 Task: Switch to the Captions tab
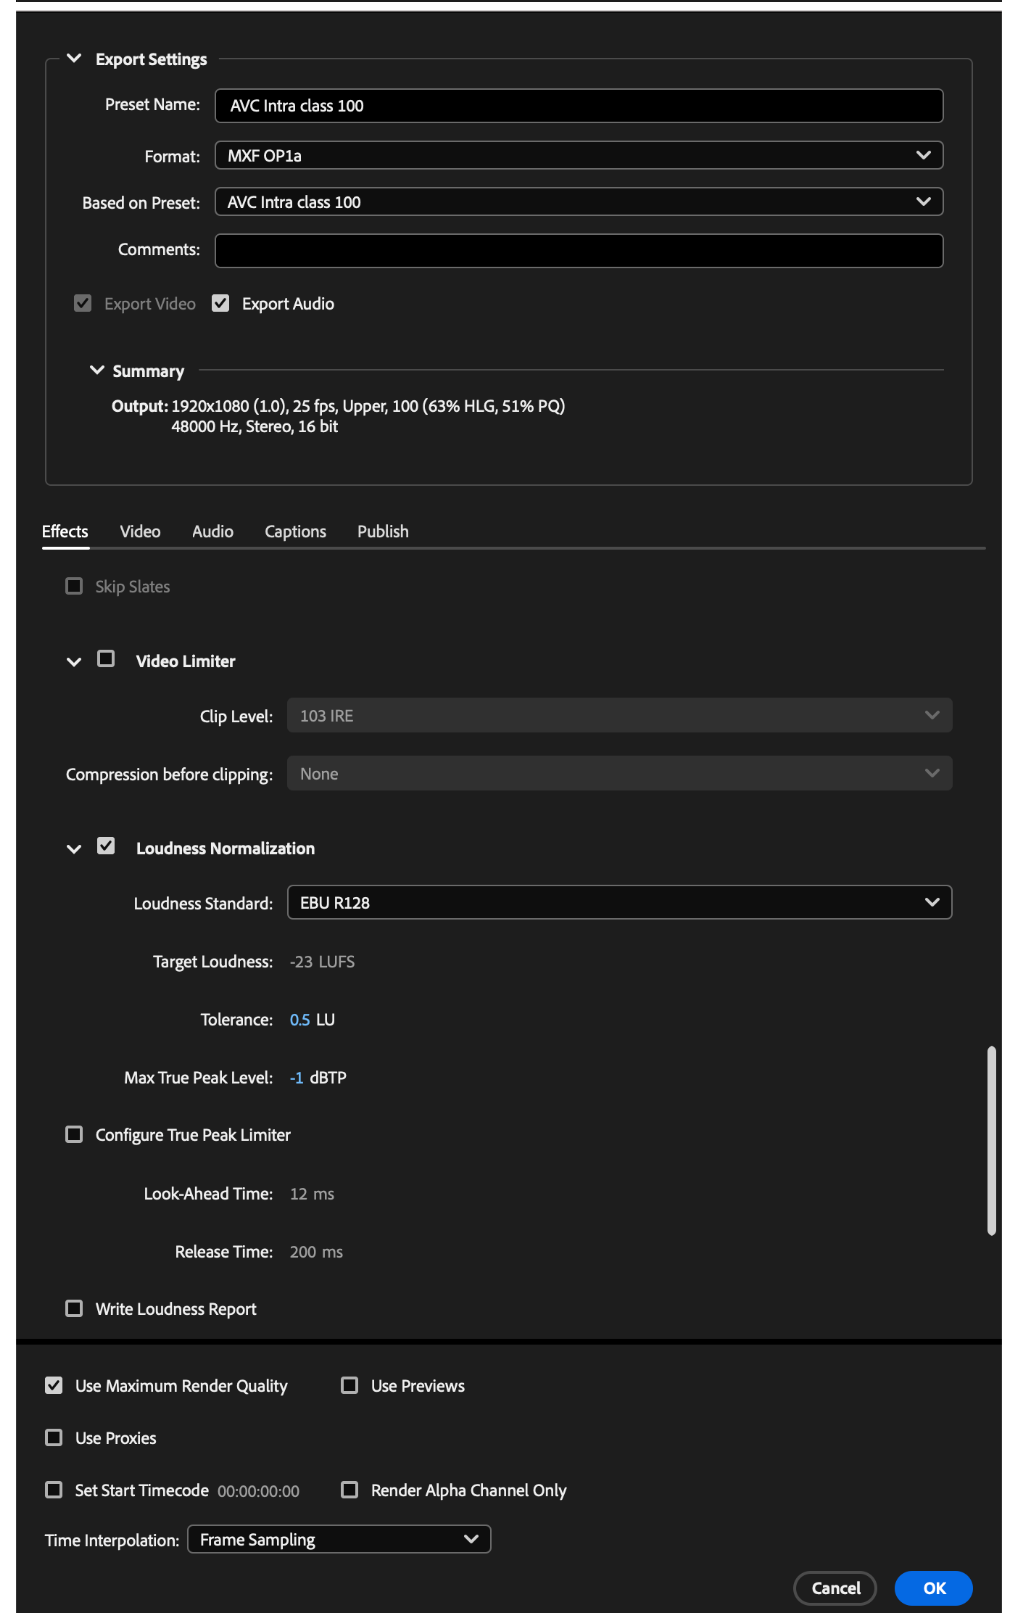[x=295, y=532]
